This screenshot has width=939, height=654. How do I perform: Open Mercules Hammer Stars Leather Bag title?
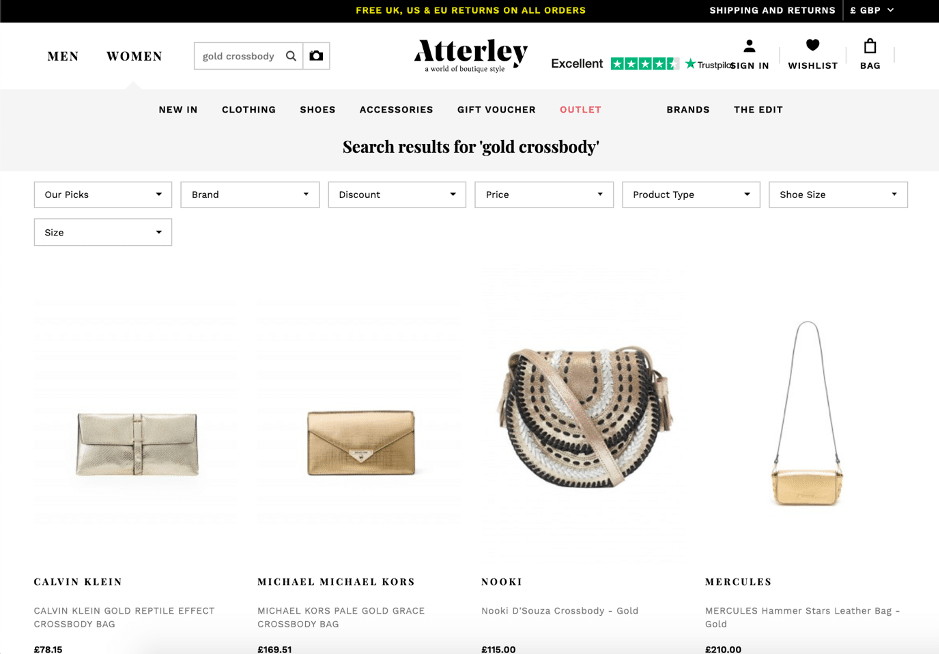point(802,617)
